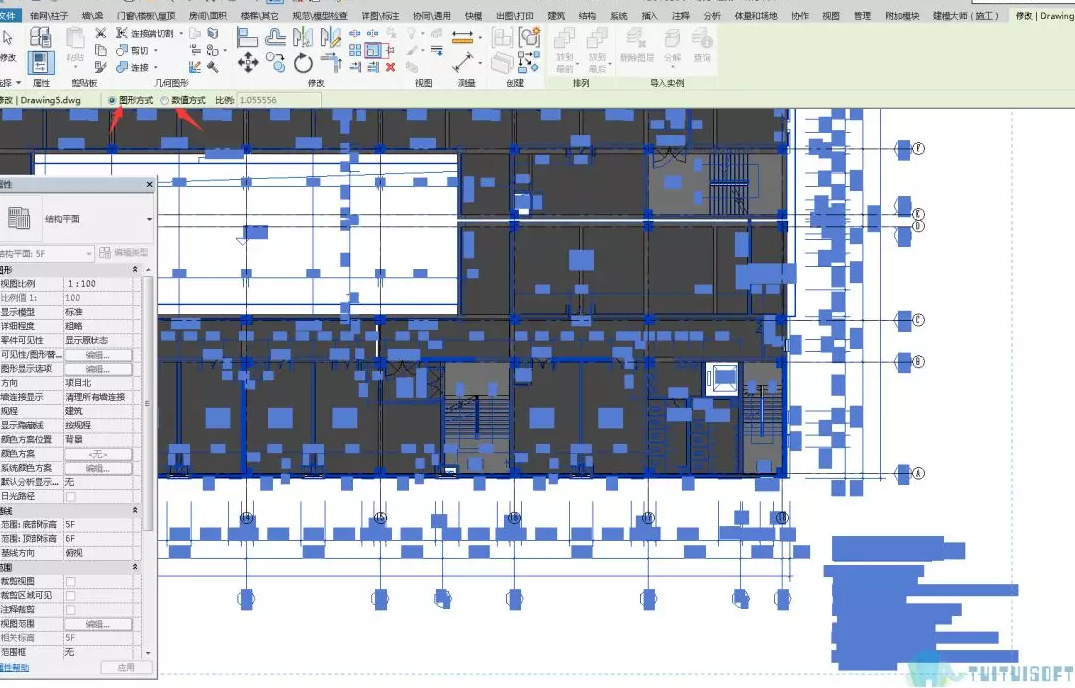This screenshot has height=688, width=1075.
Task: Collapse the 基线 properties group
Action: [x=135, y=511]
